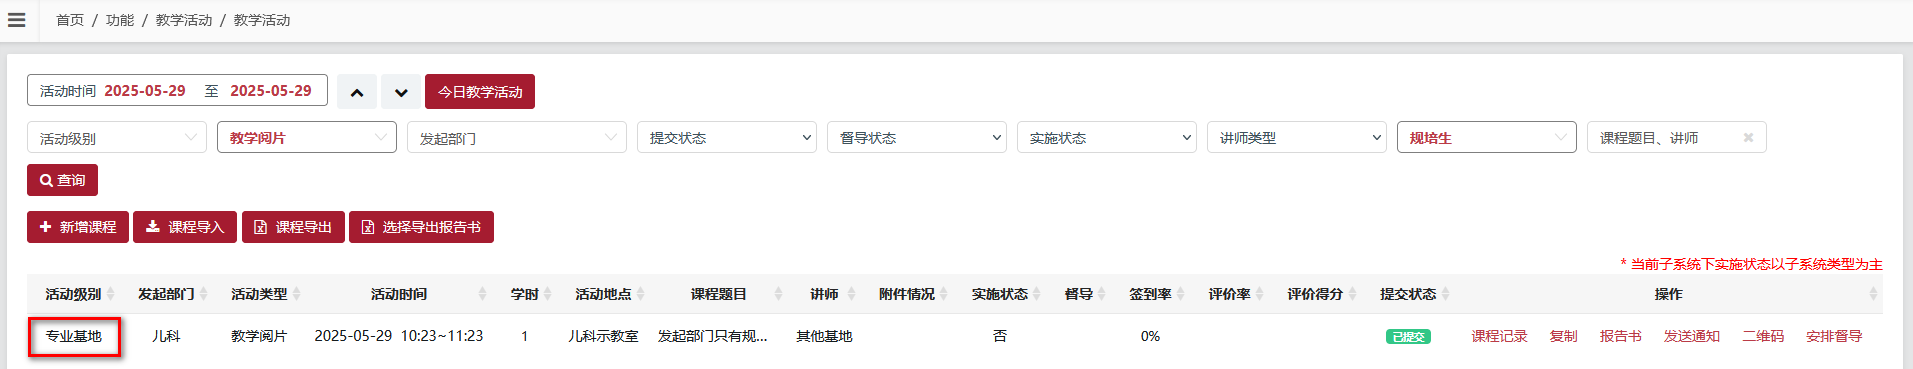
Task: Open the 提交状态 filter dropdown
Action: (x=727, y=138)
